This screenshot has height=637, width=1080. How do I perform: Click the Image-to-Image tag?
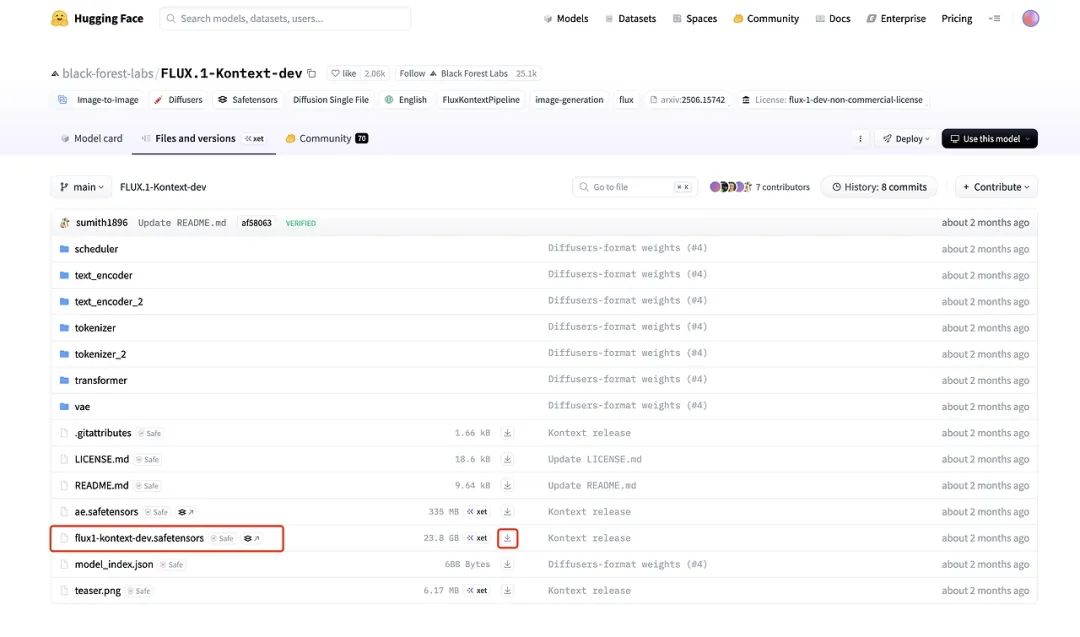click(x=98, y=100)
